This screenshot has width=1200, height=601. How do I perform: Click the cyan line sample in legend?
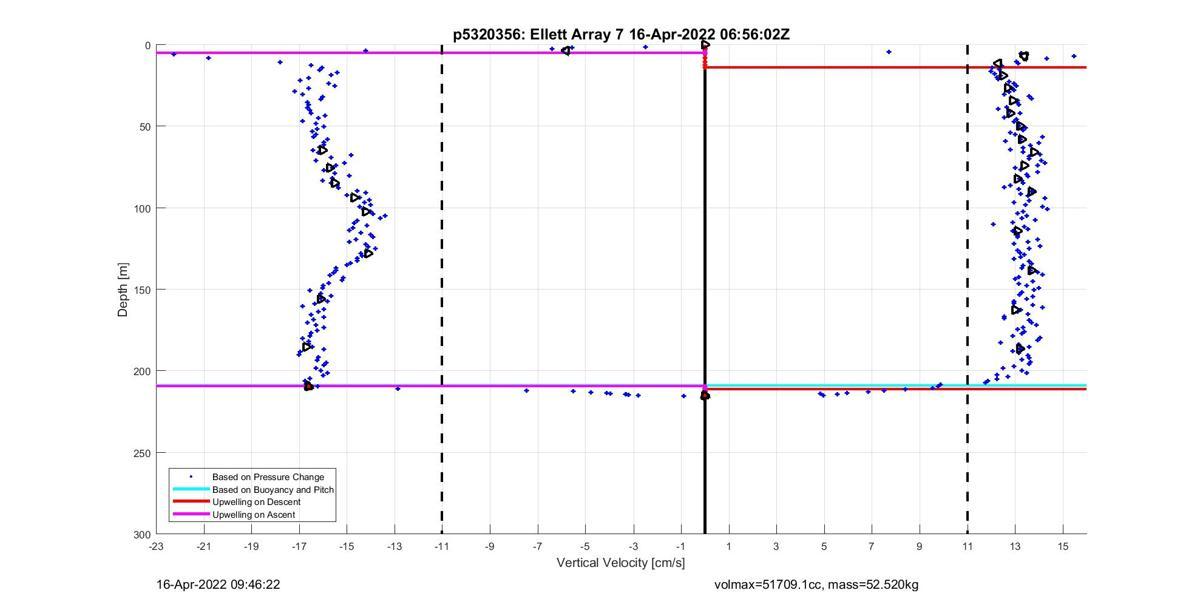(190, 490)
